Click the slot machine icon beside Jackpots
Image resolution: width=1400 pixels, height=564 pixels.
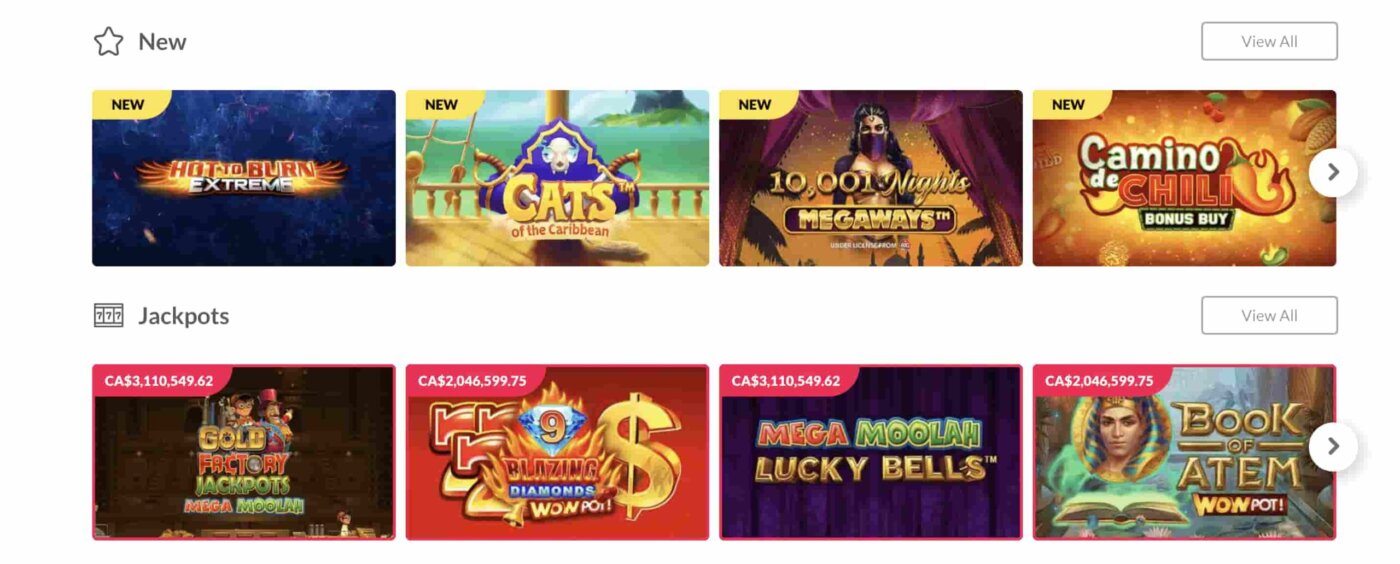108,316
